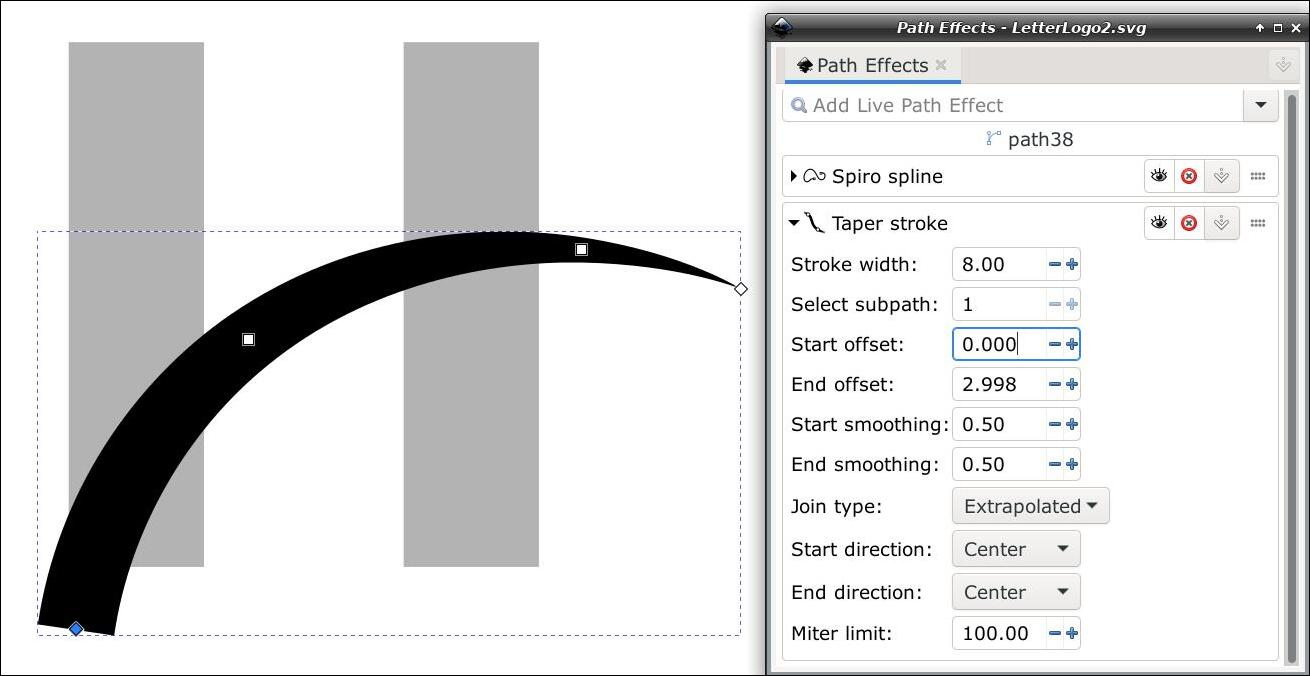Click the Add Live Path Effect search field
Viewport: 1310px width, 676px height.
tap(1013, 105)
